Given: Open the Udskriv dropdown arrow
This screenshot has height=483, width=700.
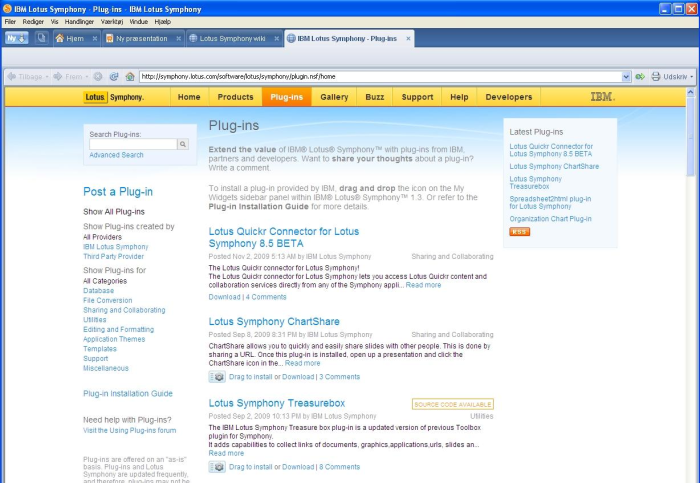Looking at the screenshot, I should pos(692,77).
